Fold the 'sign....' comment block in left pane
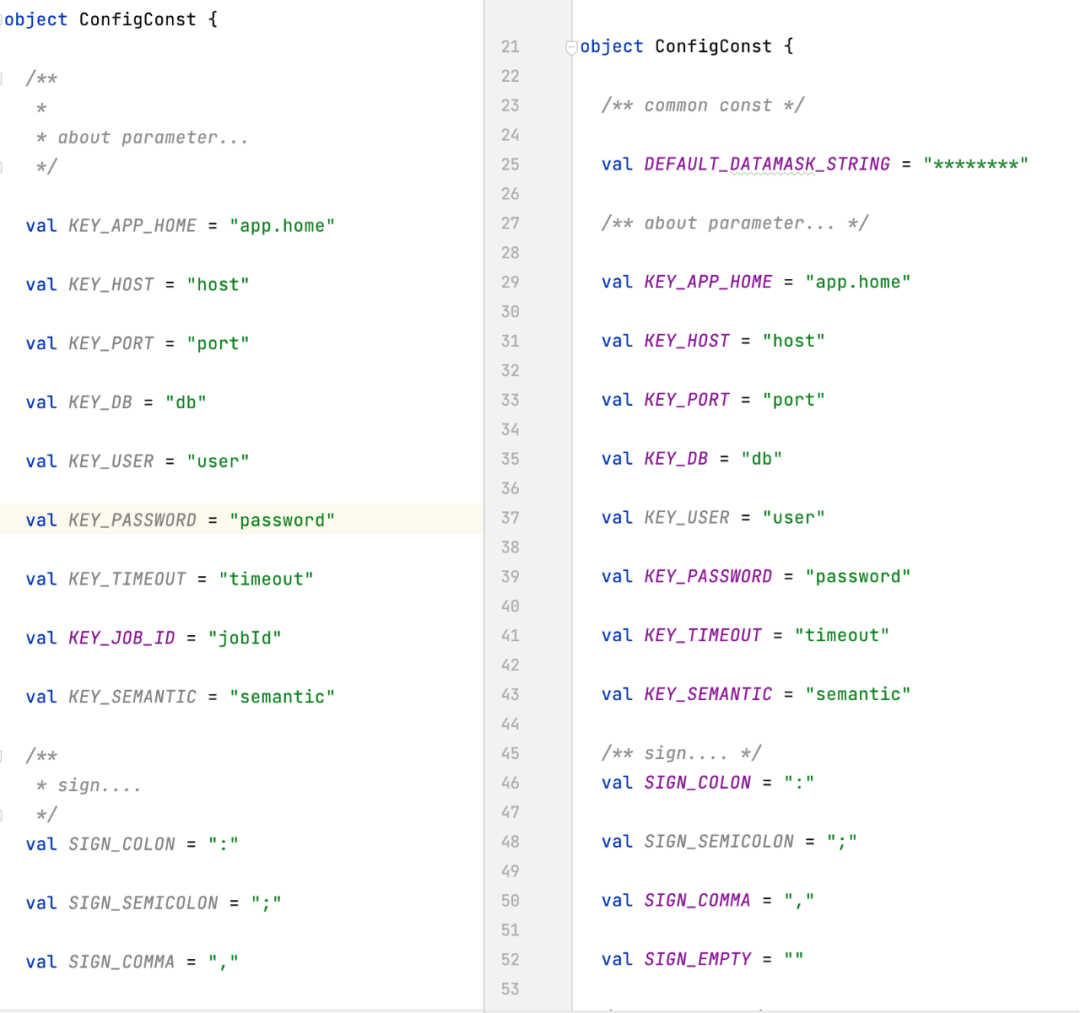Image resolution: width=1080 pixels, height=1013 pixels. point(3,756)
